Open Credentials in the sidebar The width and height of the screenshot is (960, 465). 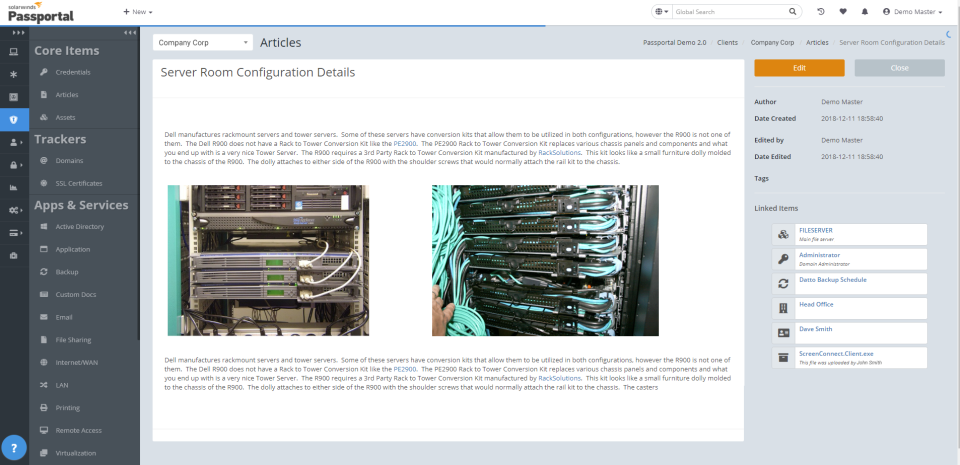pos(73,72)
